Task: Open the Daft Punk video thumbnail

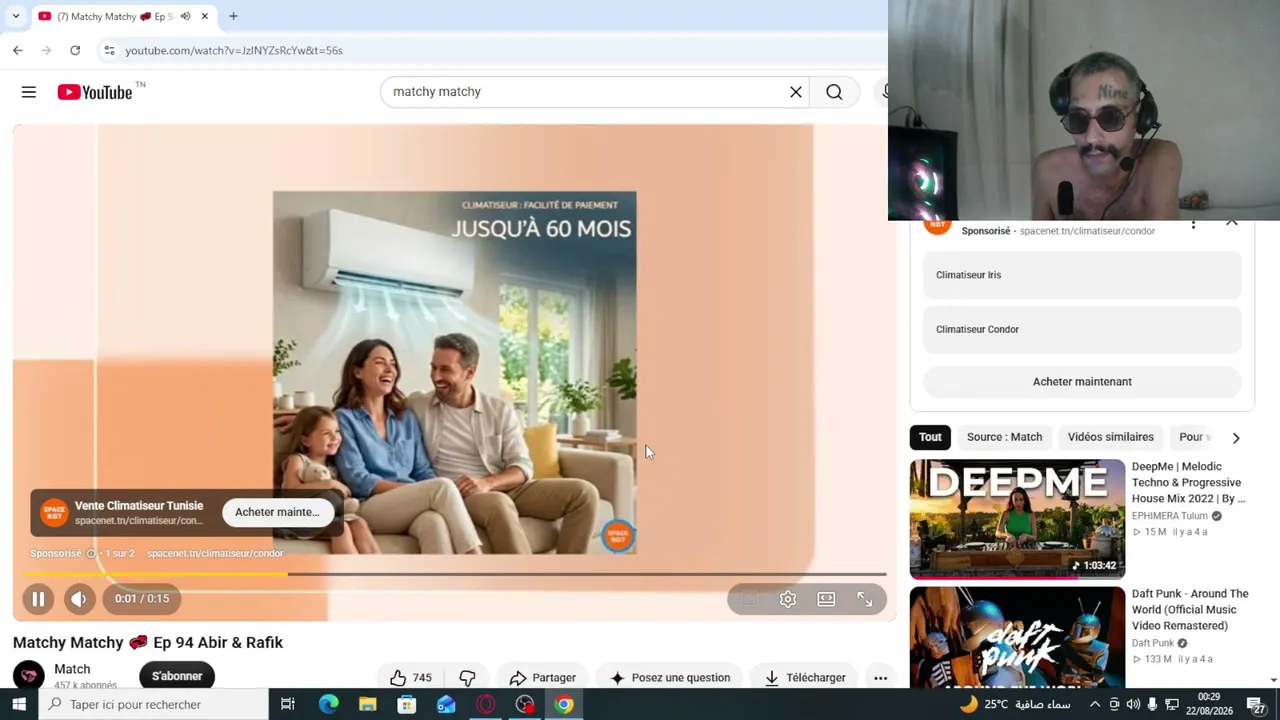Action: (x=1017, y=638)
